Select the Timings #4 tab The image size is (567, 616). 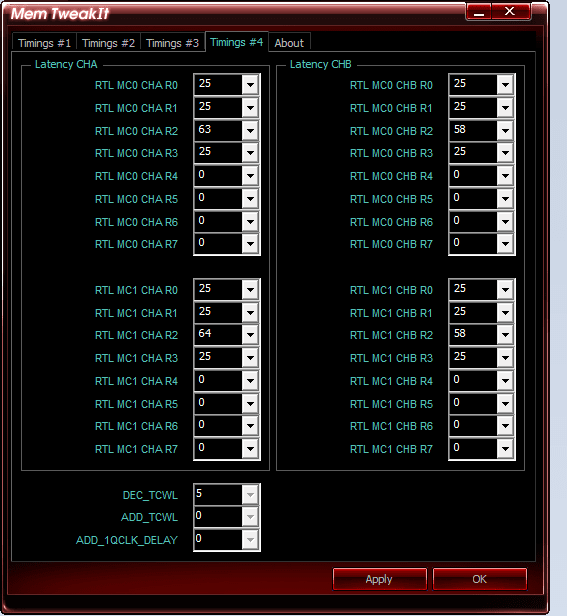click(237, 42)
